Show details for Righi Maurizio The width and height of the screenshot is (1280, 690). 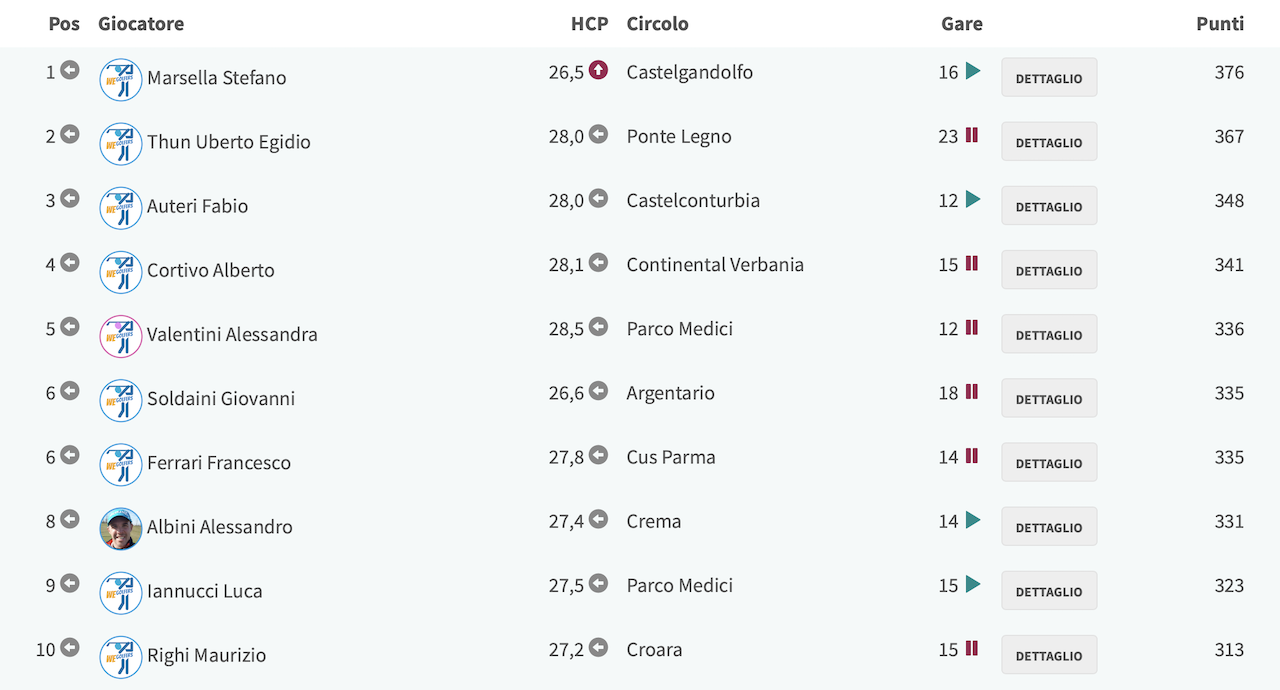pyautogui.click(x=1049, y=656)
